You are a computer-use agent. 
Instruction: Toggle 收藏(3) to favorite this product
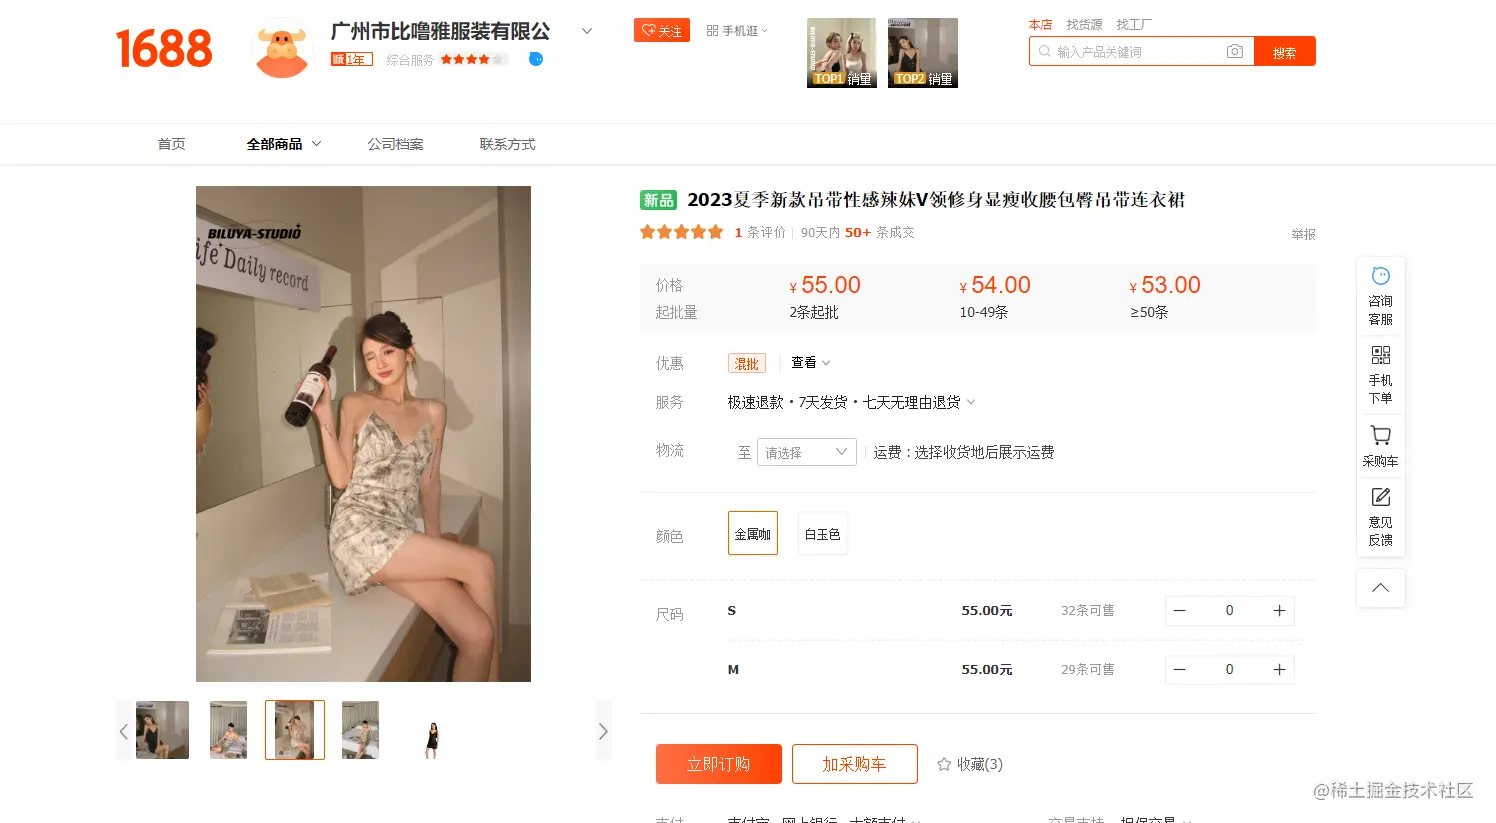point(970,764)
